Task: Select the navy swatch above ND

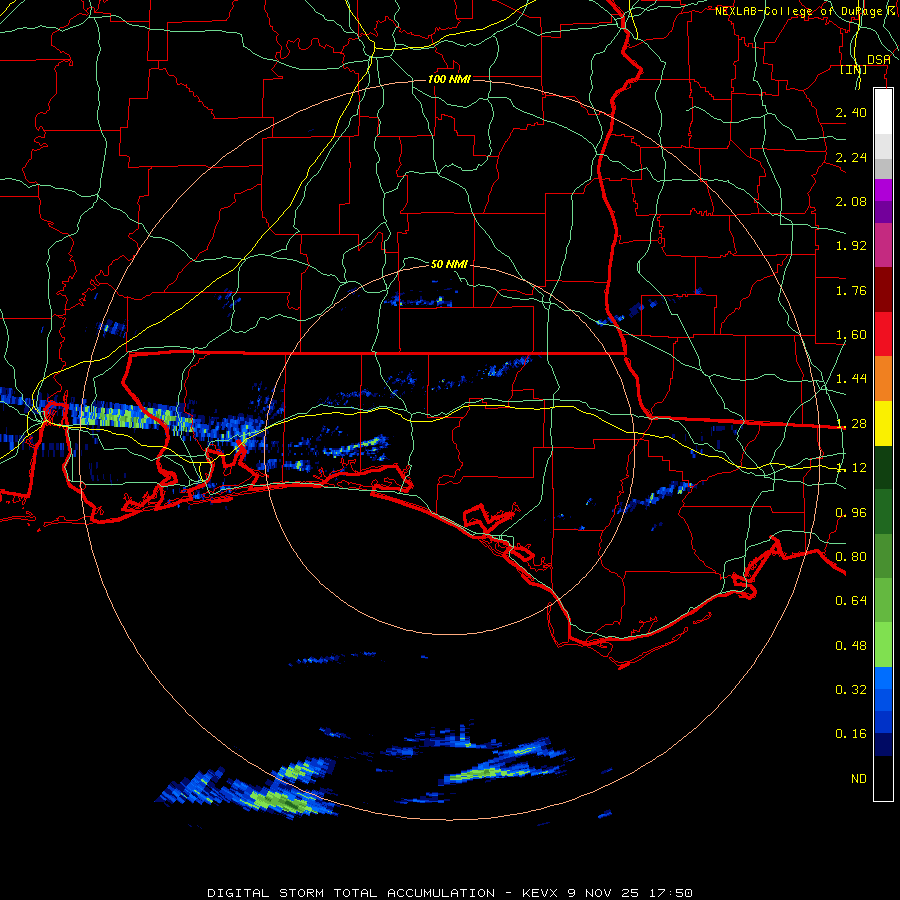Action: [x=883, y=744]
